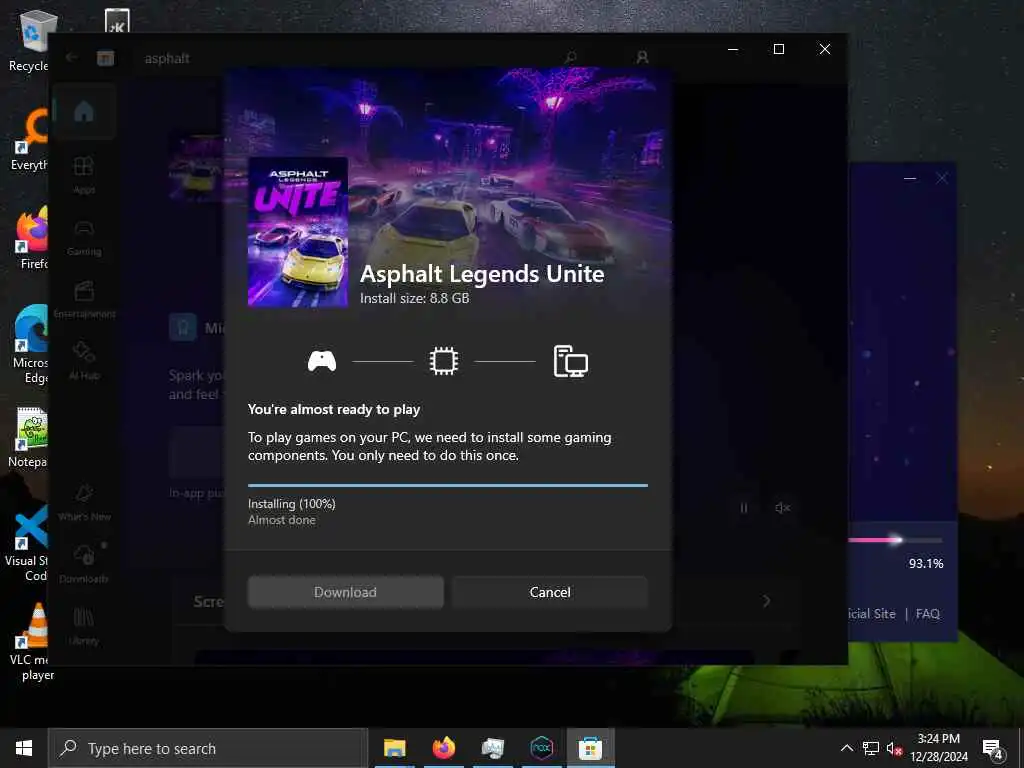The image size is (1024, 768).
Task: Click the Microsoft Store icon beside back arrow
Action: (105, 58)
